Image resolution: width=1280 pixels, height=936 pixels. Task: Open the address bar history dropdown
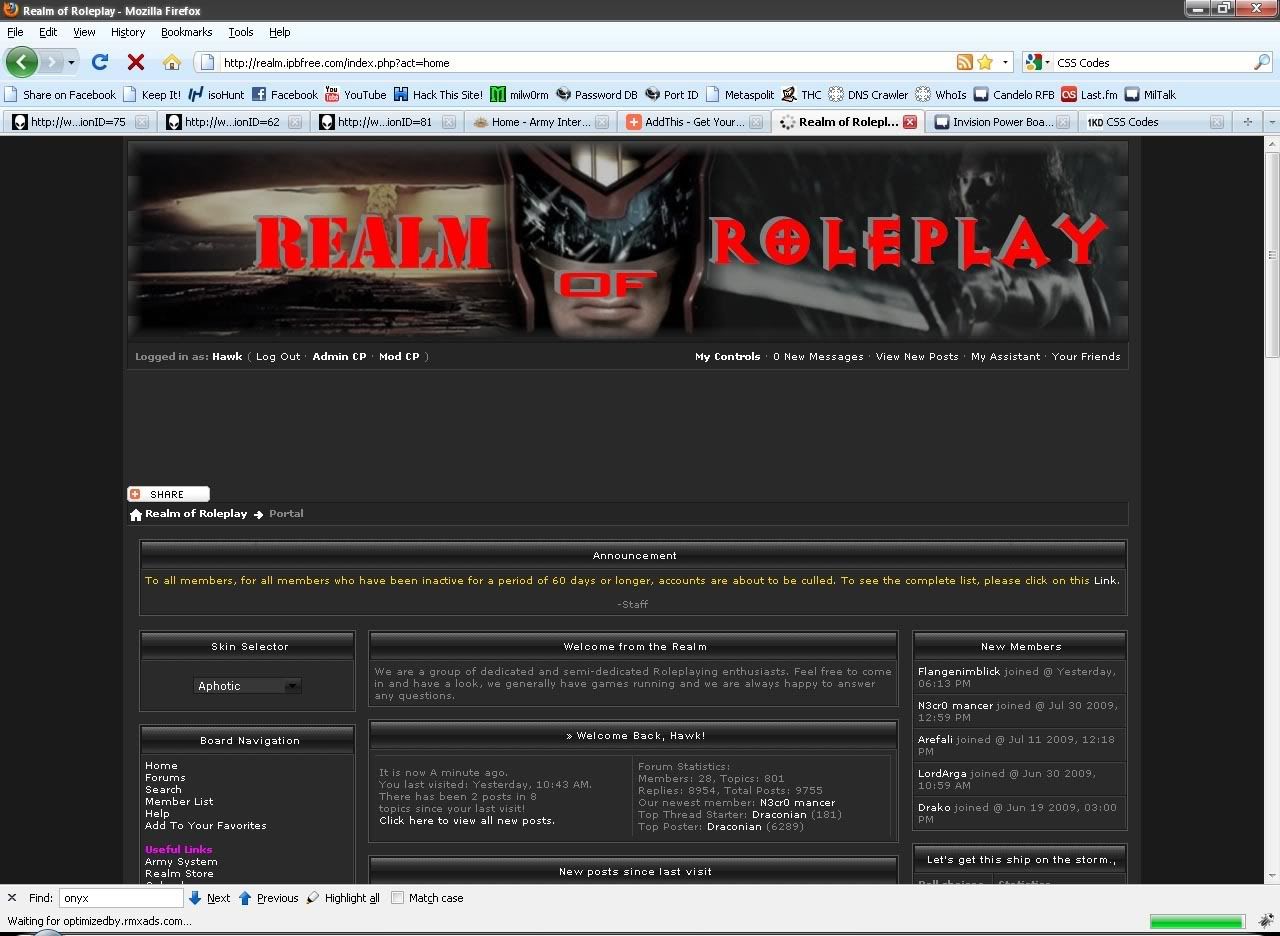(x=1006, y=62)
